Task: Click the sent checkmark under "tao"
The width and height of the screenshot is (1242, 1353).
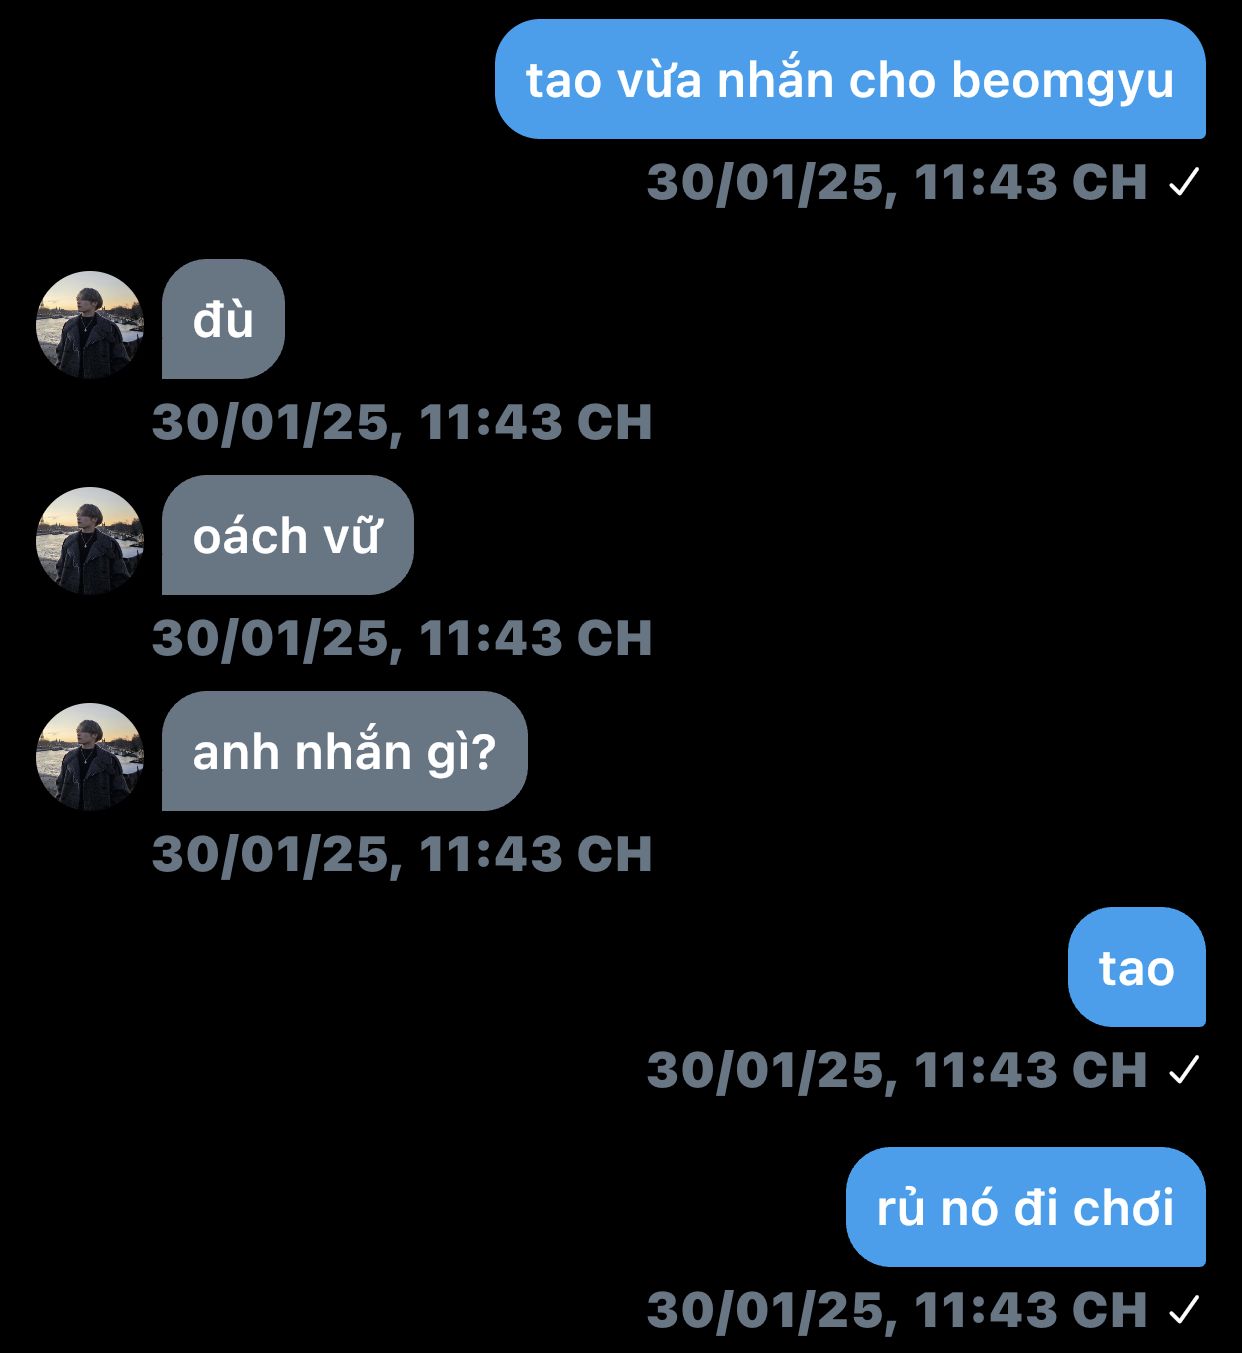Action: click(x=1184, y=1070)
